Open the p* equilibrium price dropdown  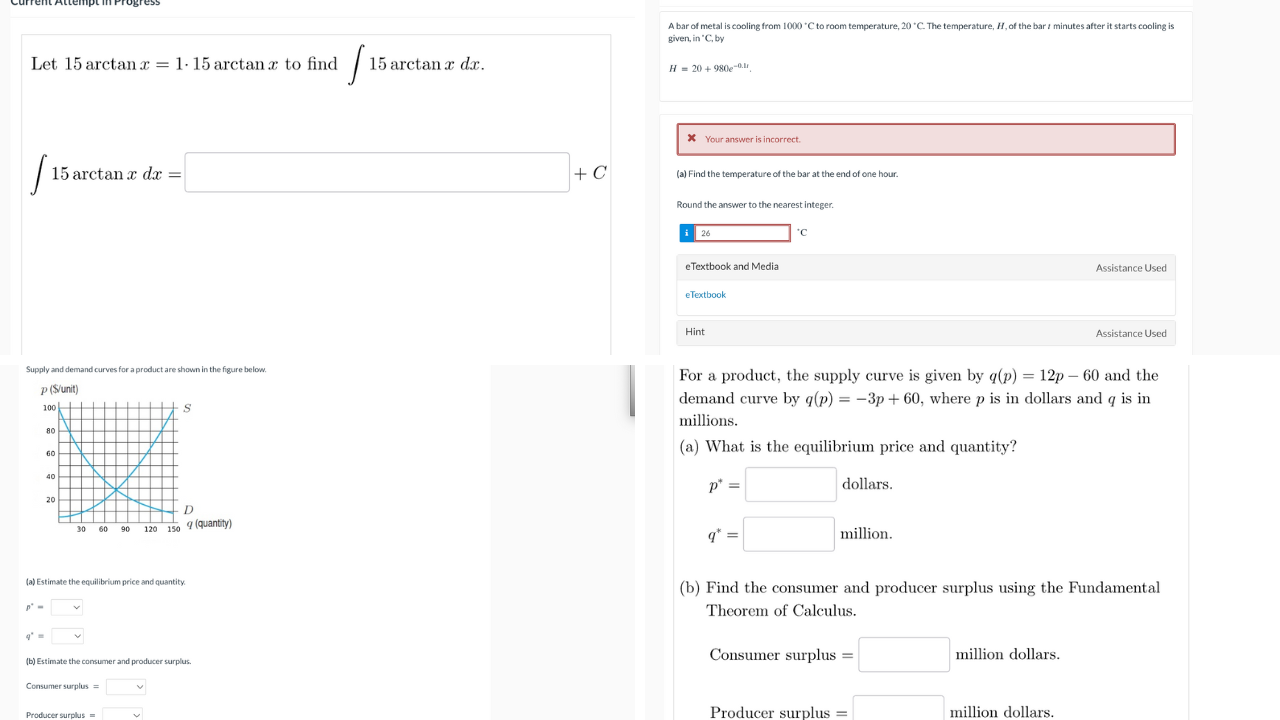pyautogui.click(x=66, y=606)
